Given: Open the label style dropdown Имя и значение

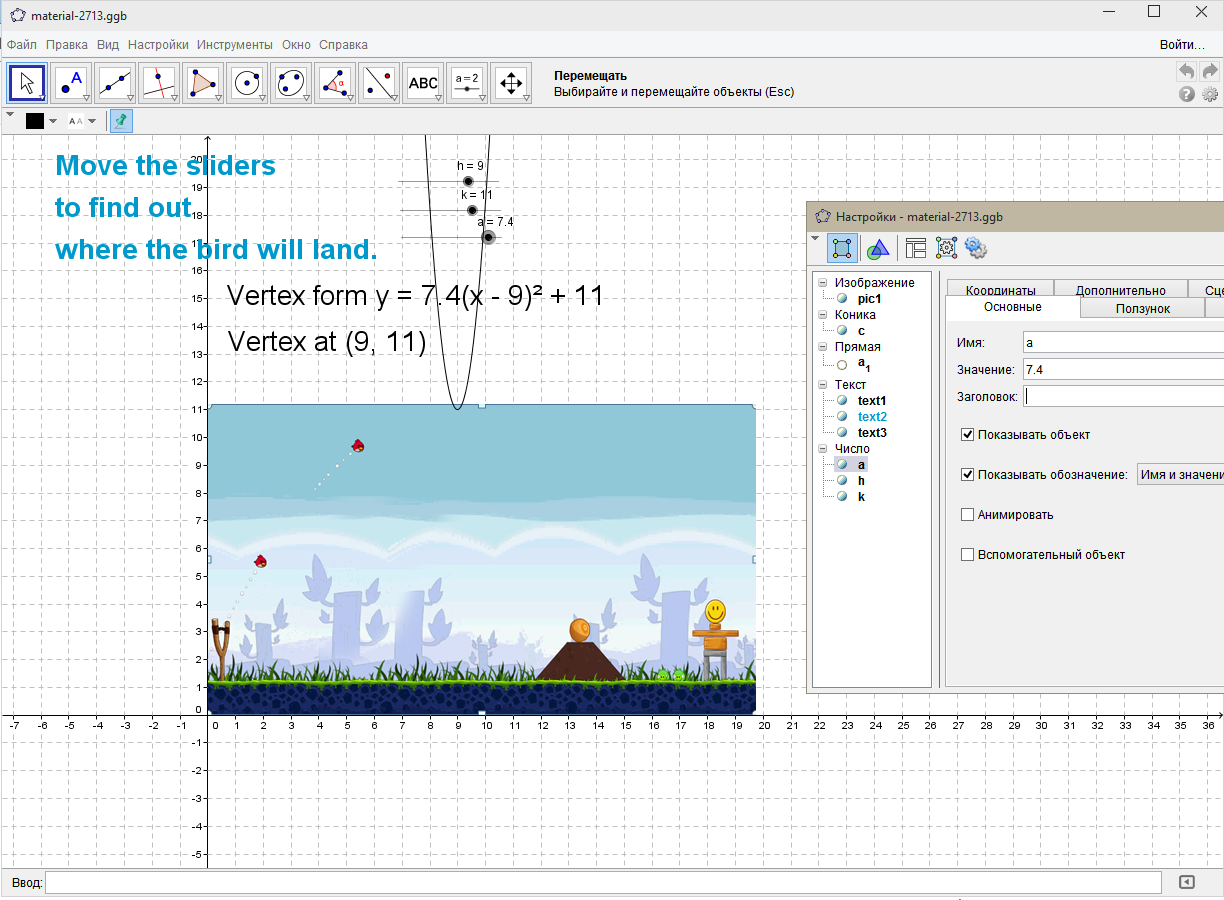Looking at the screenshot, I should click(1180, 475).
